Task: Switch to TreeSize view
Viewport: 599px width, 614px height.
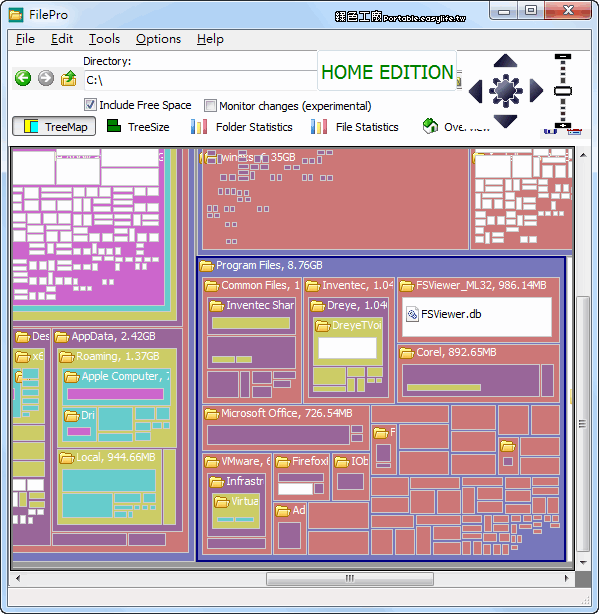Action: [x=138, y=126]
